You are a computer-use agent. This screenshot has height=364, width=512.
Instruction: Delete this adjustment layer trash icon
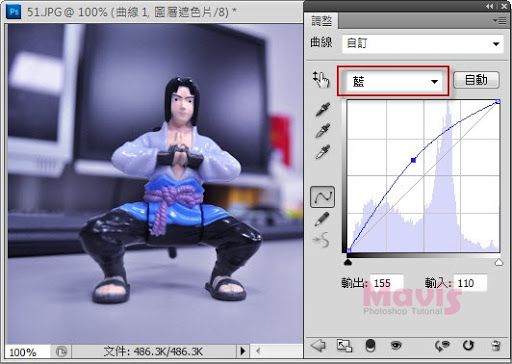tap(496, 345)
